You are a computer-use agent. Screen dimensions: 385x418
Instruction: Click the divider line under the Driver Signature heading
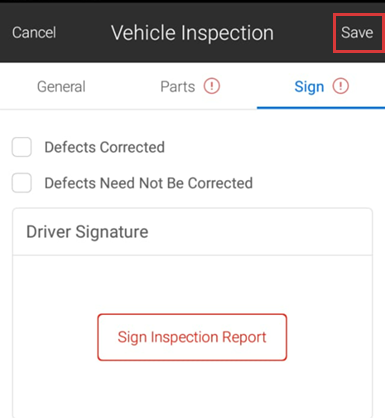192,256
